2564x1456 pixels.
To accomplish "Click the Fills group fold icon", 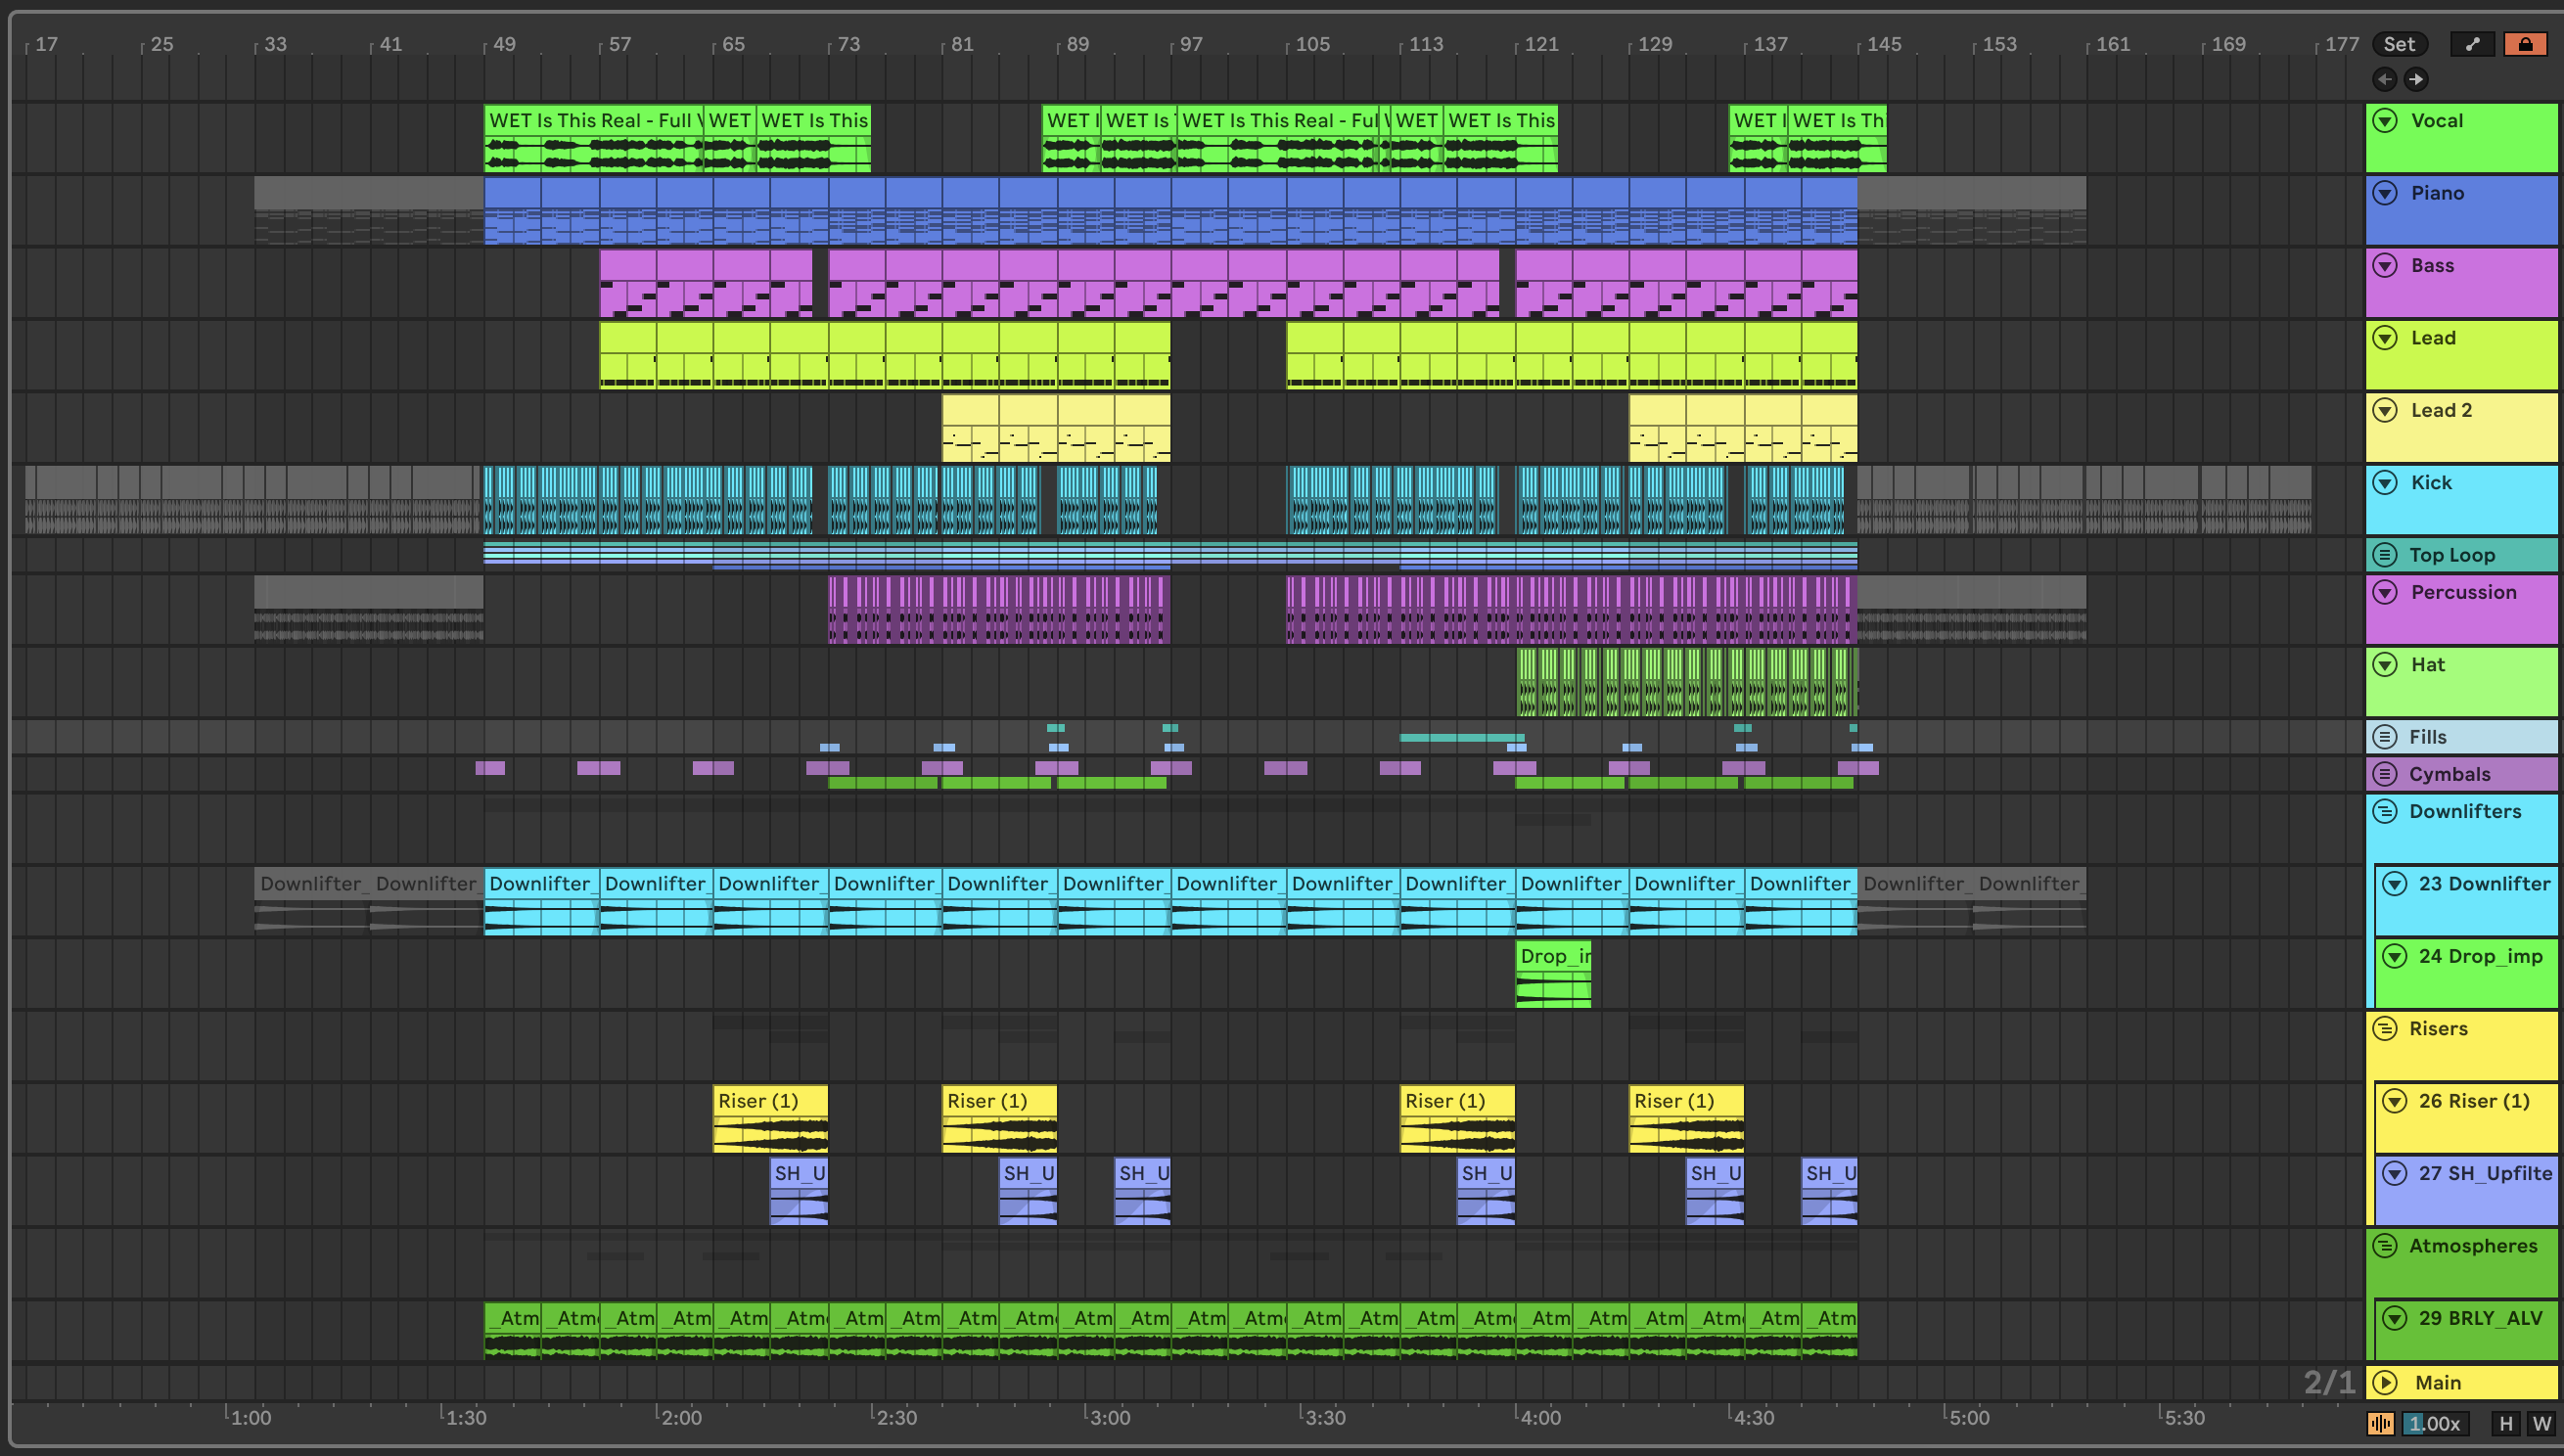I will pos(2385,737).
